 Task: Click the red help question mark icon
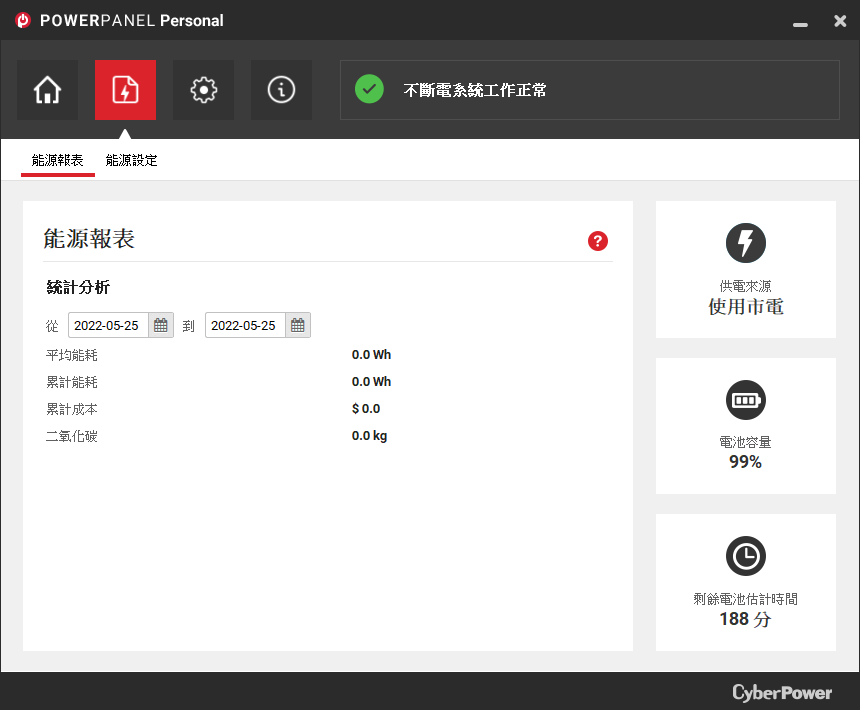tap(598, 241)
